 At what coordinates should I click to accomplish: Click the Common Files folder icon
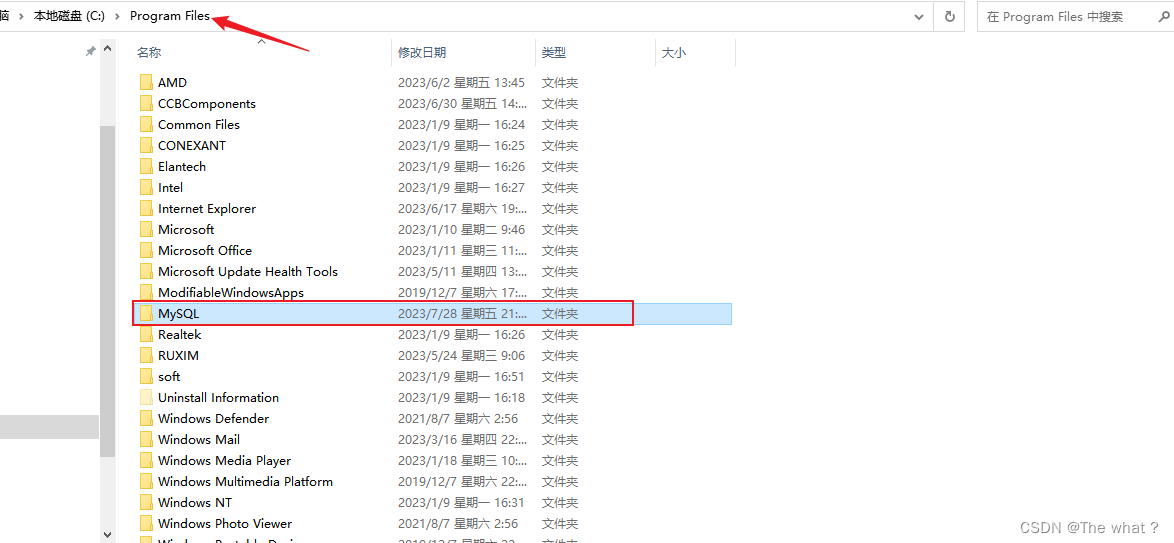146,124
